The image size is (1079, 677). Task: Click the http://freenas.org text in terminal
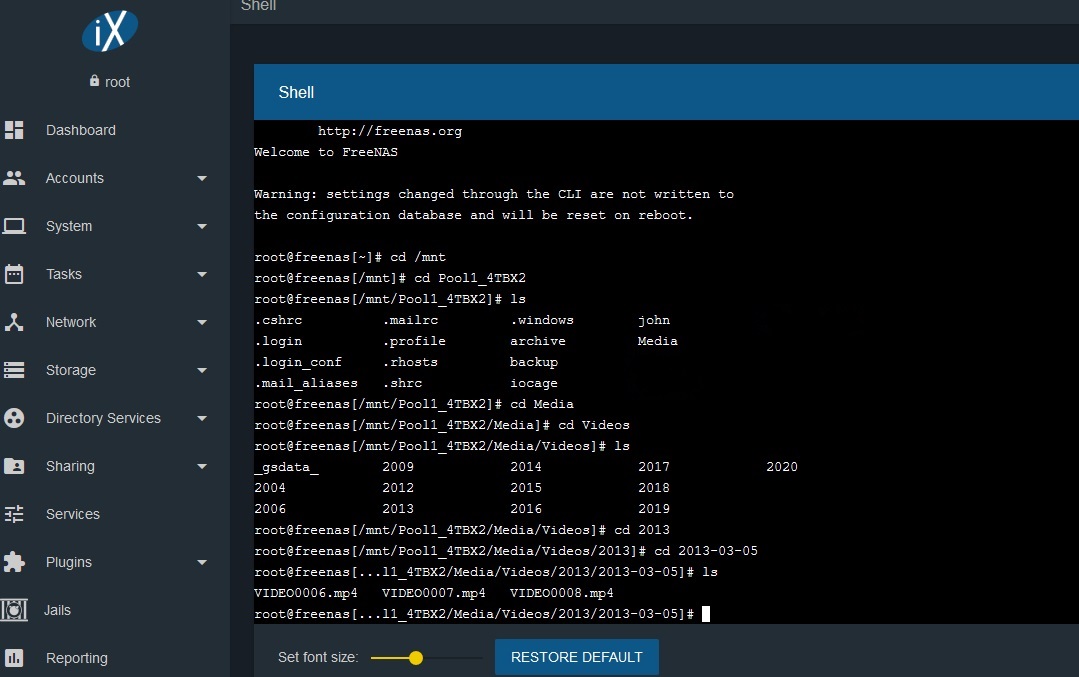[389, 131]
